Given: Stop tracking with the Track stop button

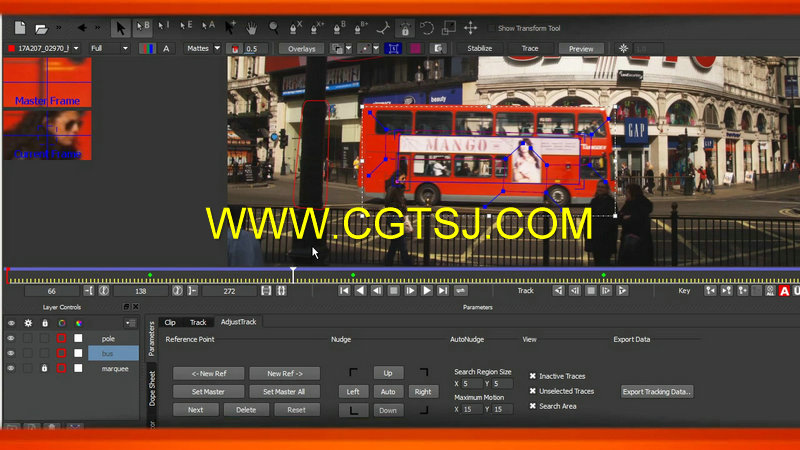Looking at the screenshot, I should (x=590, y=291).
